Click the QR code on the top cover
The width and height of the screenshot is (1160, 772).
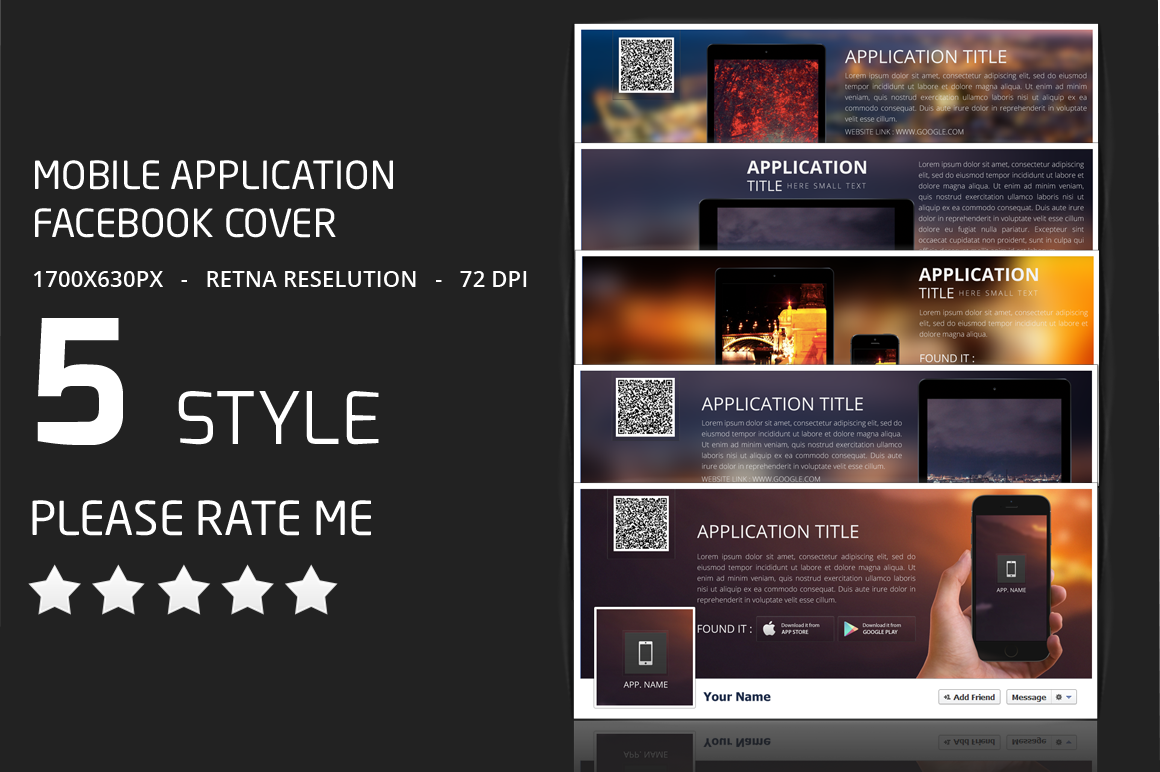tap(646, 66)
